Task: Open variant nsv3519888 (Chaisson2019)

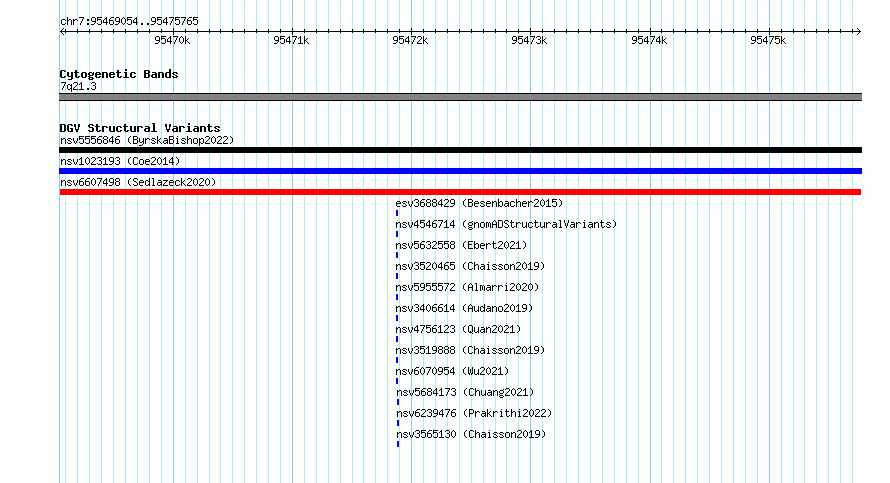Action: coord(470,350)
